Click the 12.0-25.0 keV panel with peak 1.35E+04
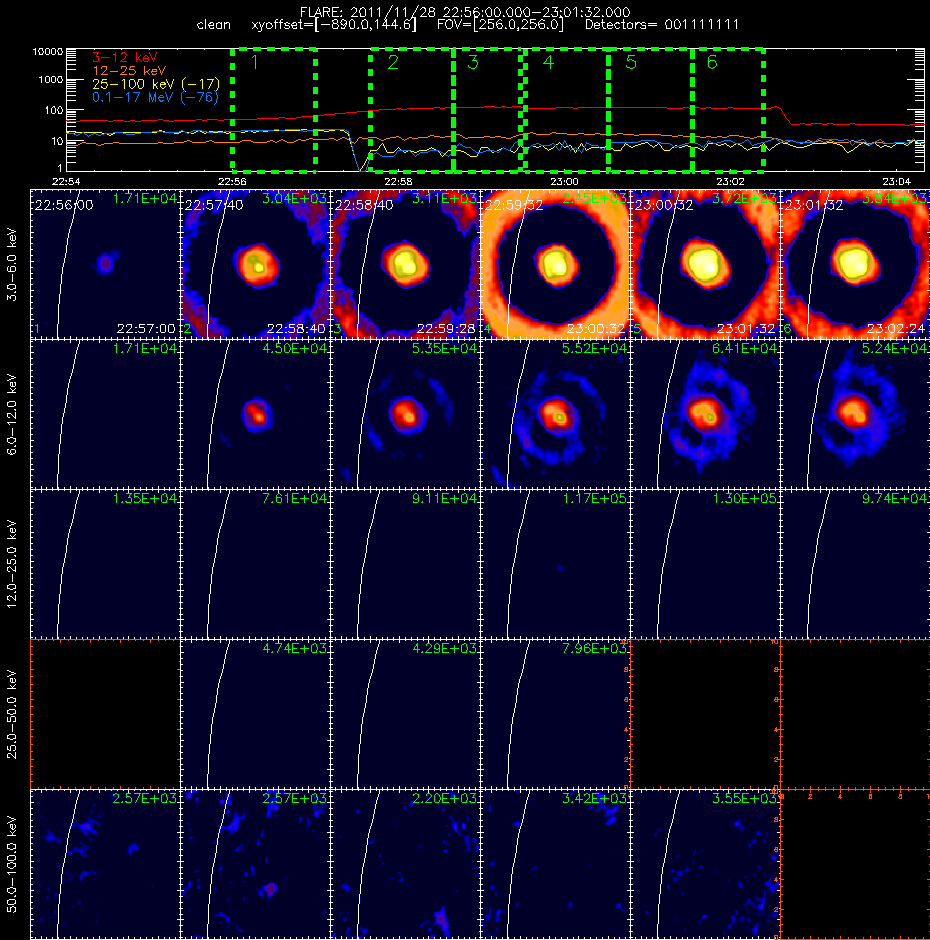930x940 pixels. click(105, 564)
